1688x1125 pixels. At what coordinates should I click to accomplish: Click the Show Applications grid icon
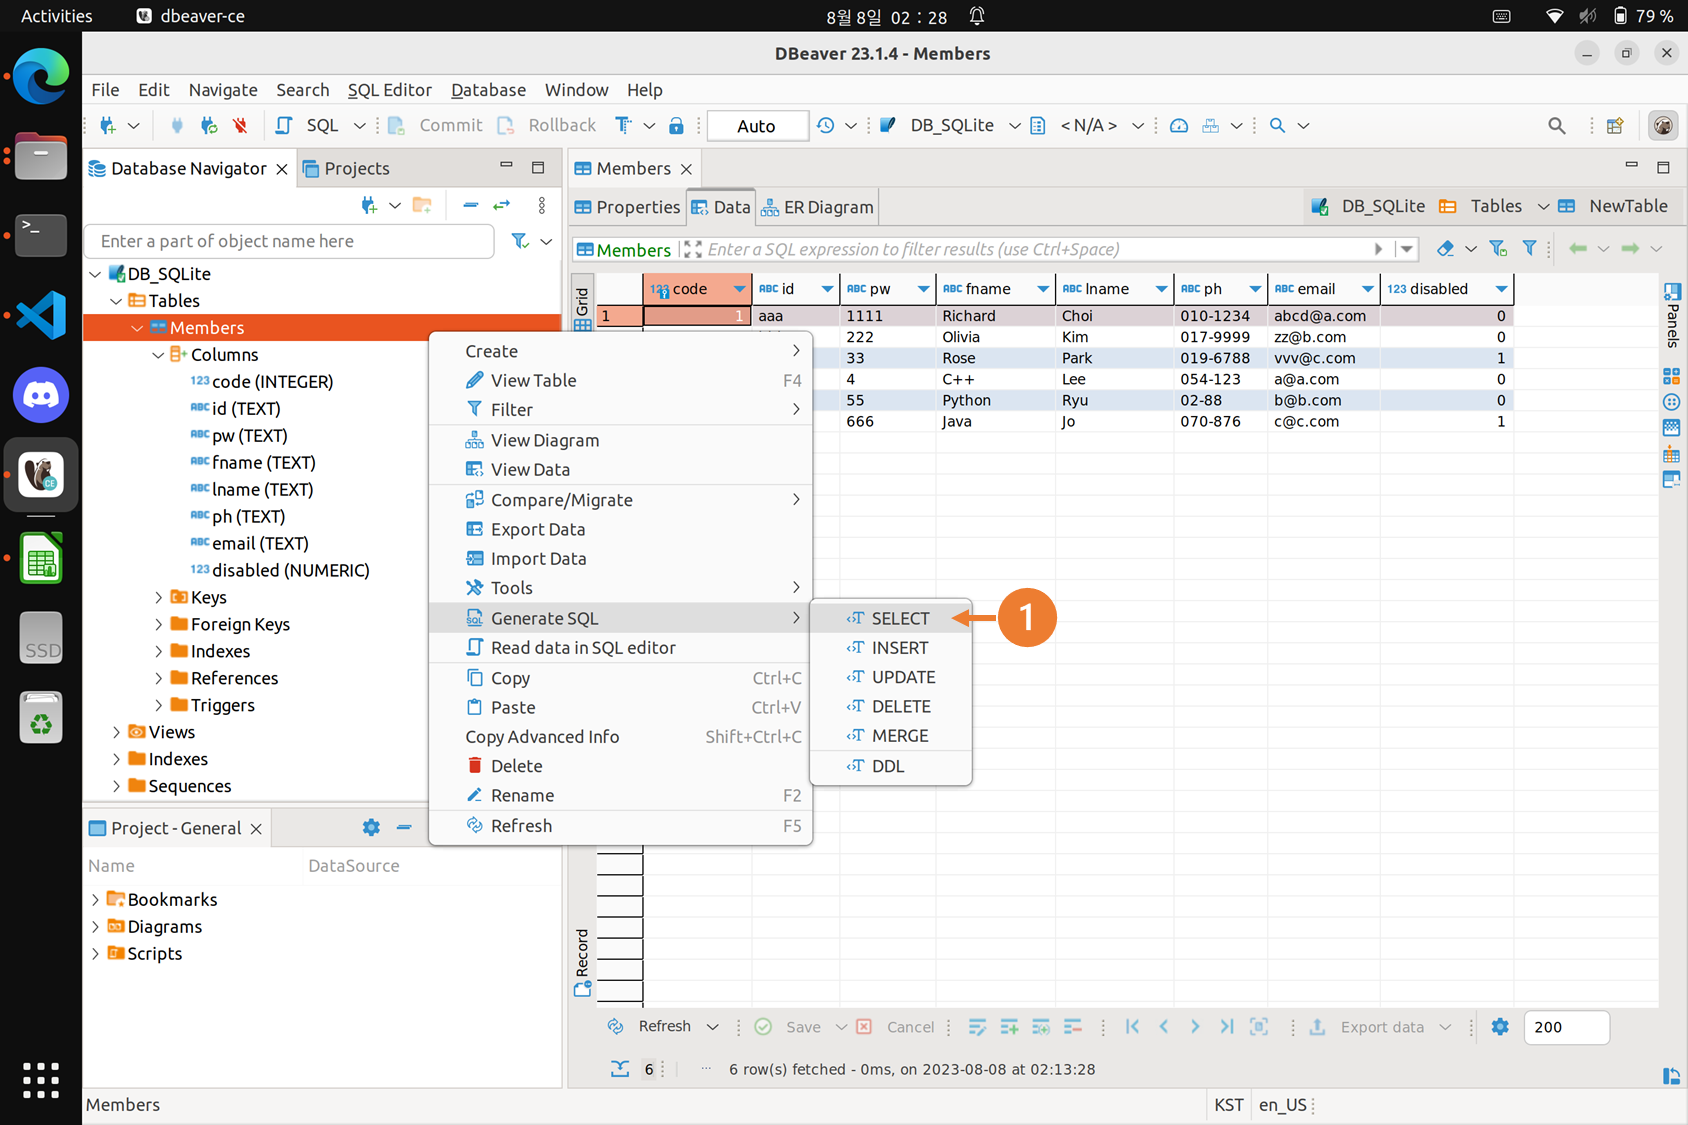point(41,1081)
